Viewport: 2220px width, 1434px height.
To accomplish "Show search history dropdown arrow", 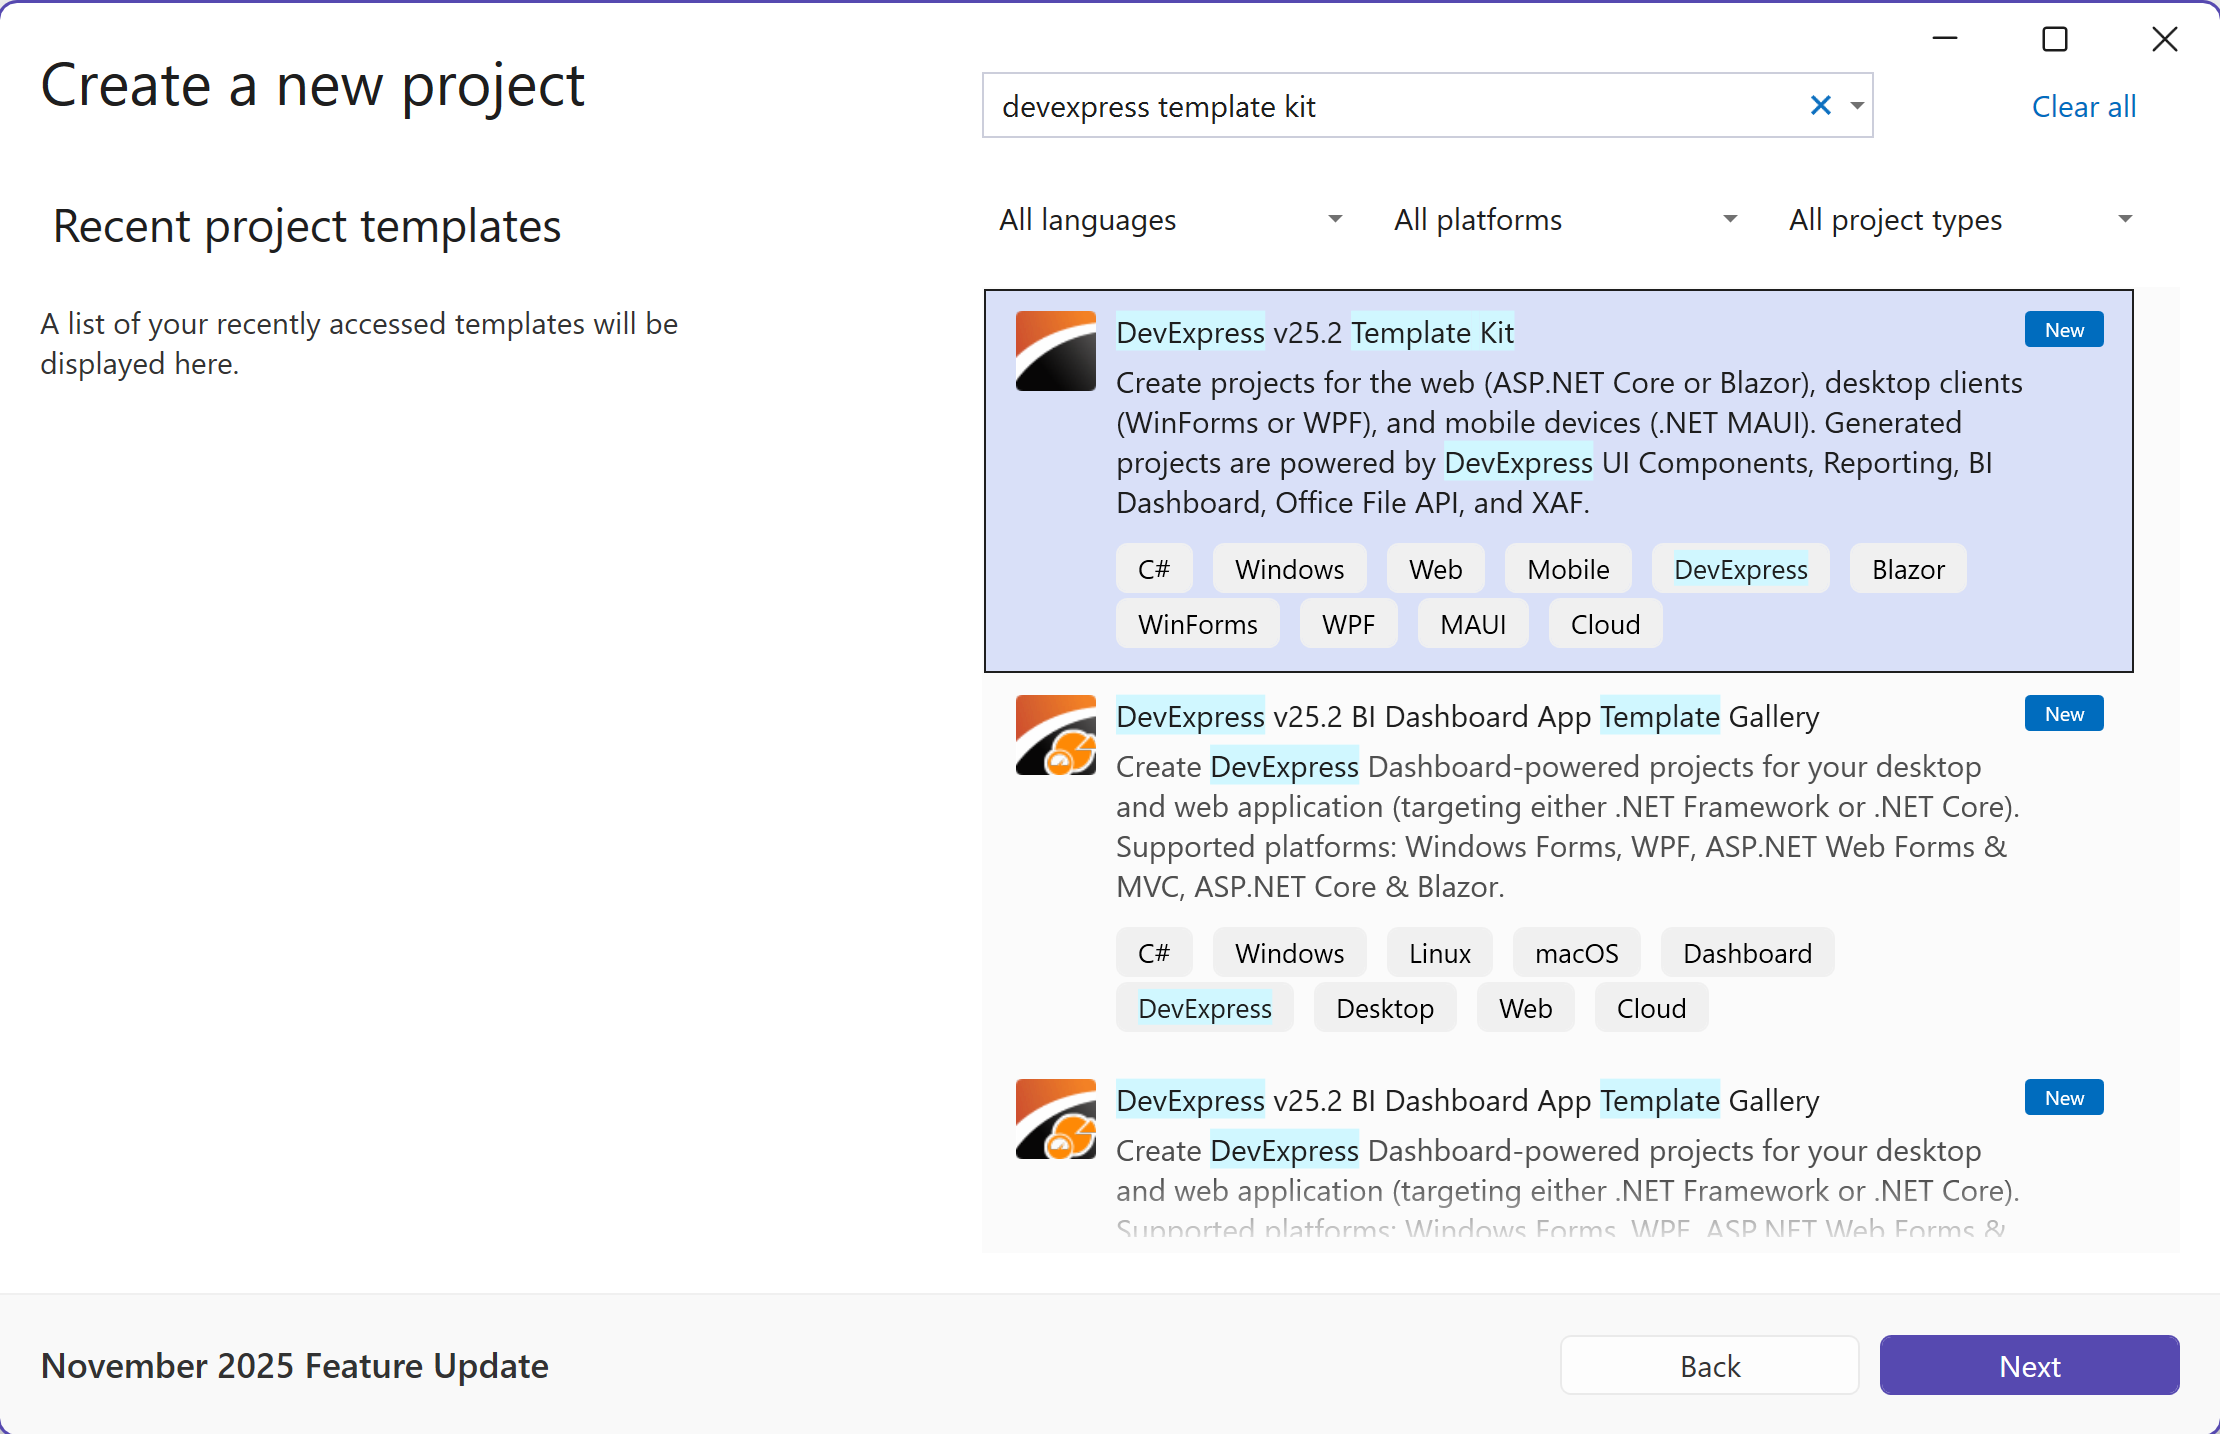I will coord(1857,105).
